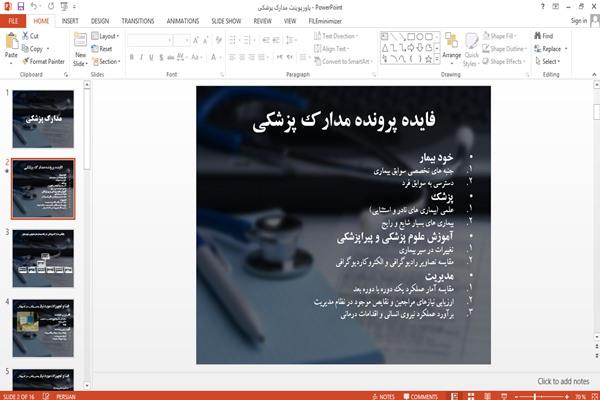Screen dimensions: 600x400
Task: Expand the Replace dropdown arrow
Action: [566, 49]
